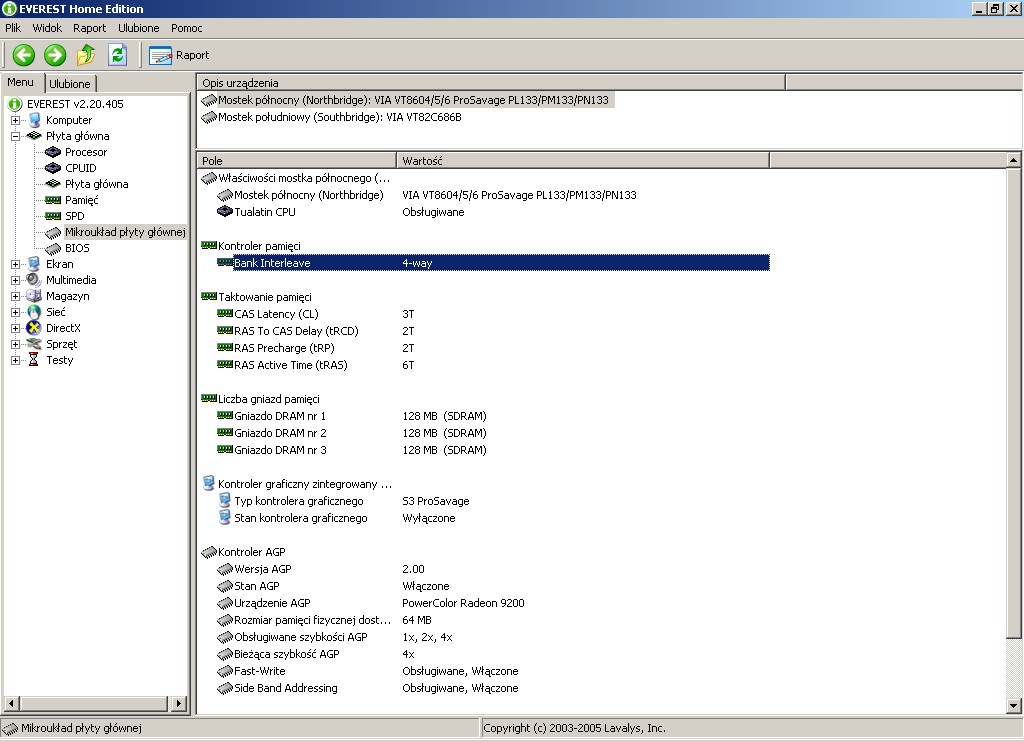Select the Multimedia speaker icon

coord(34,280)
